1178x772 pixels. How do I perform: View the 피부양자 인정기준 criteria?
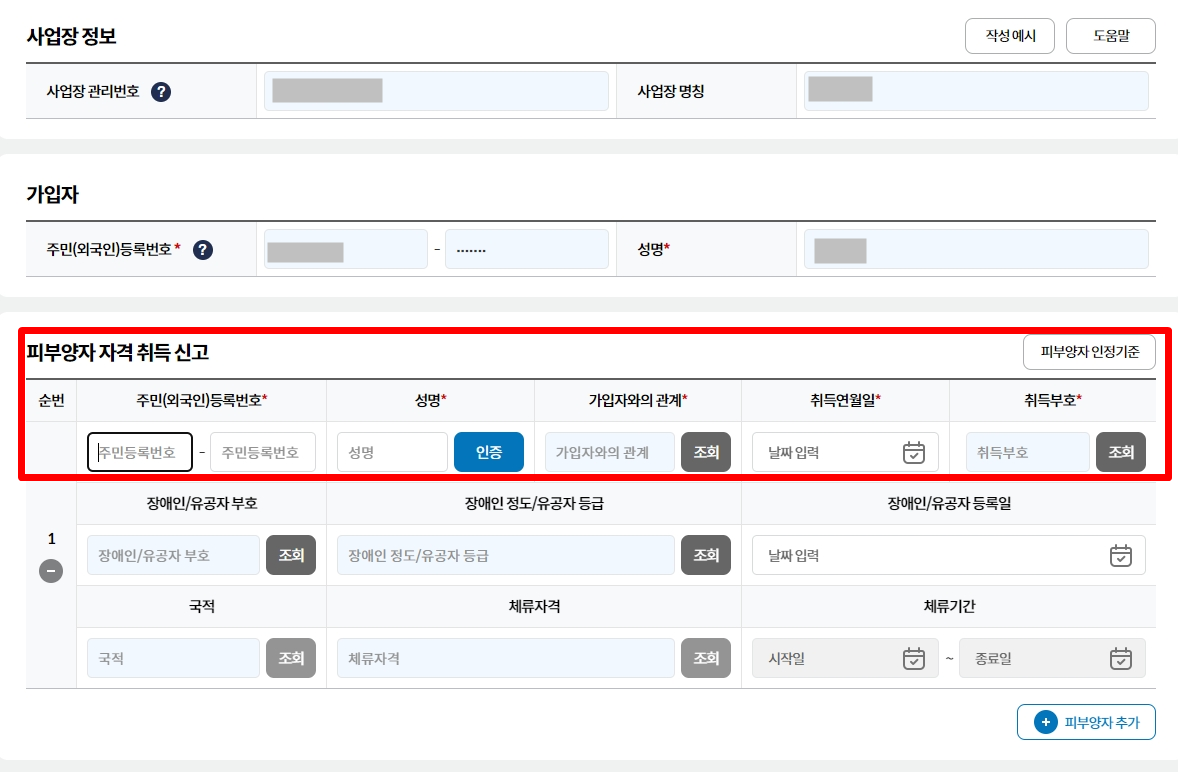[x=1088, y=352]
